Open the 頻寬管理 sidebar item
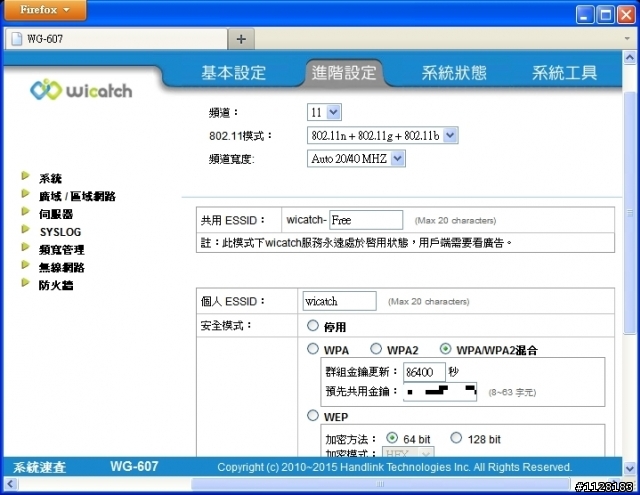Viewport: 640px width, 495px height. tap(62, 250)
